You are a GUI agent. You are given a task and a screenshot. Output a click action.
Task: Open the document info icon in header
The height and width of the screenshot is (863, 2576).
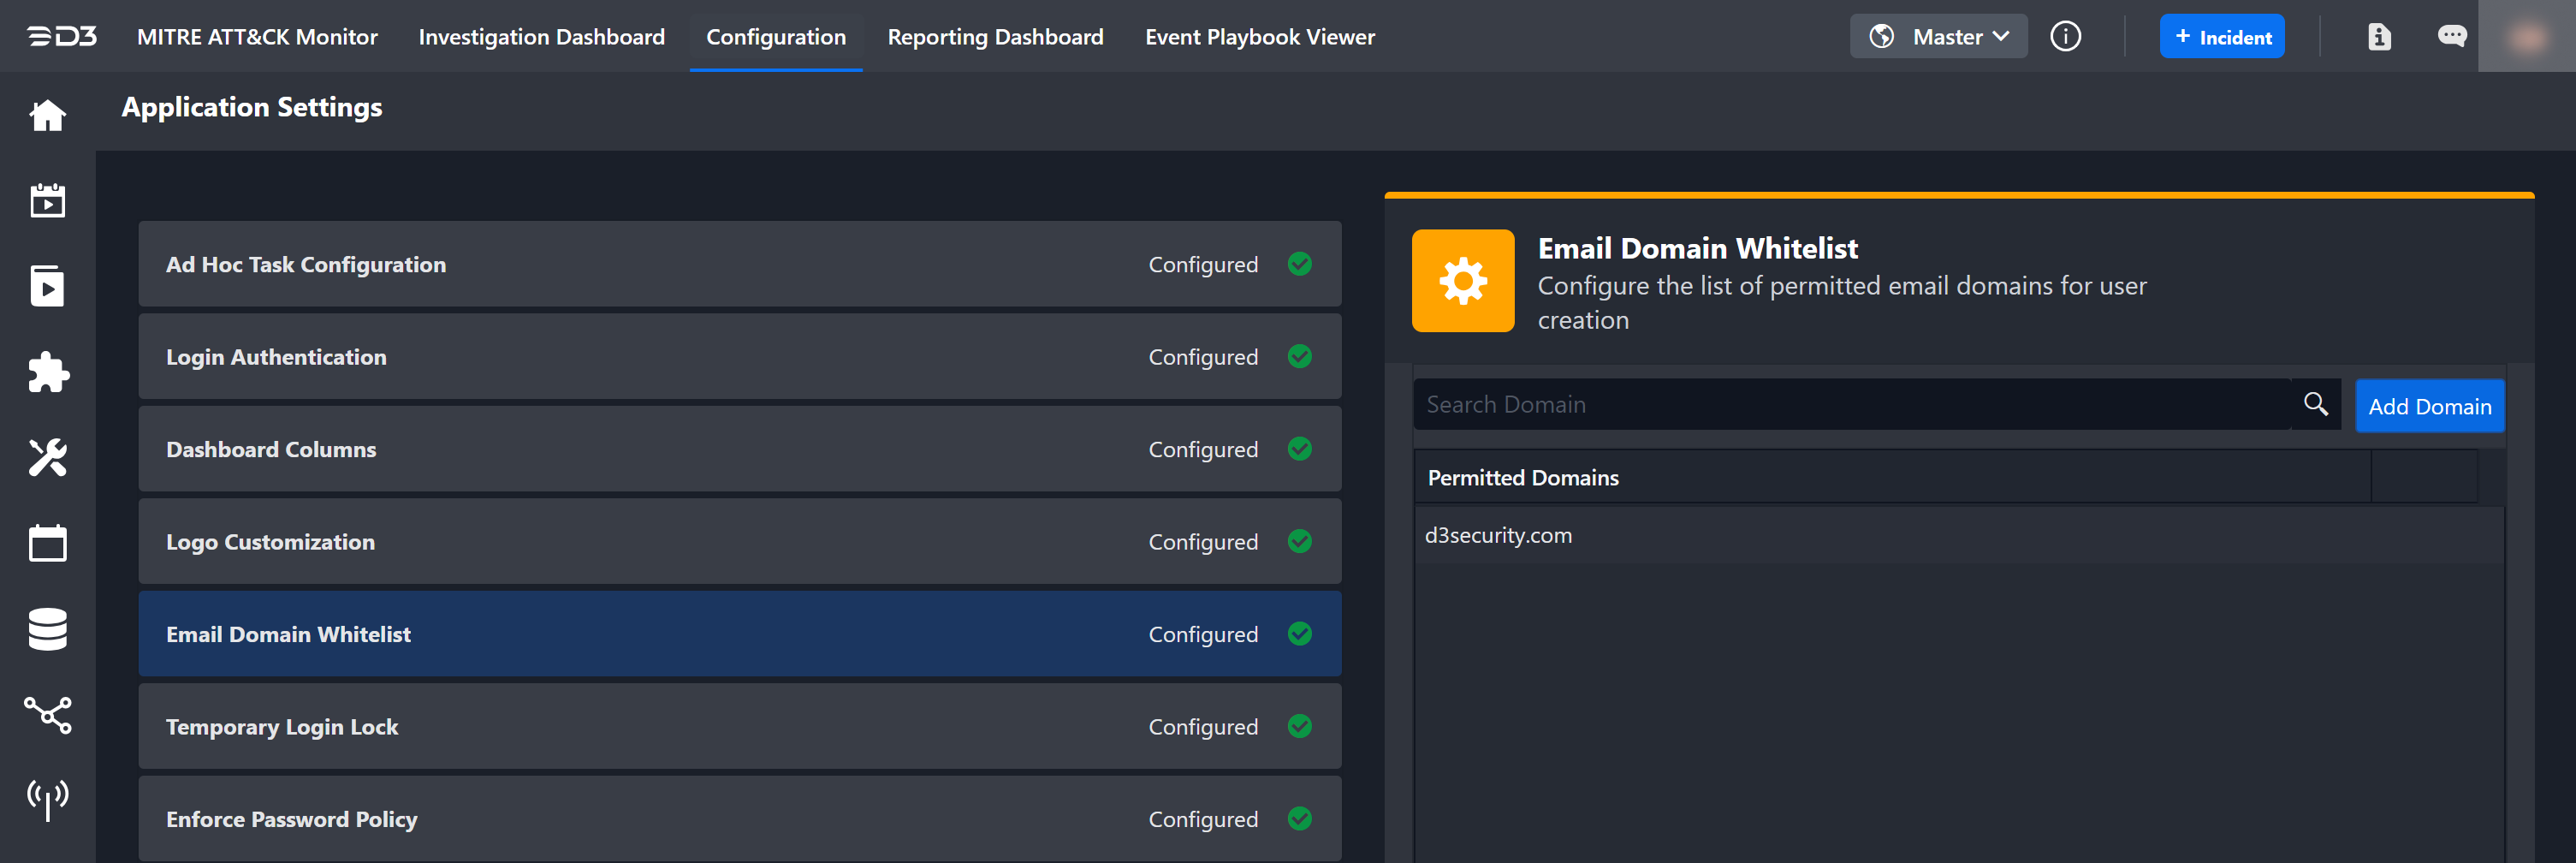coord(2379,37)
